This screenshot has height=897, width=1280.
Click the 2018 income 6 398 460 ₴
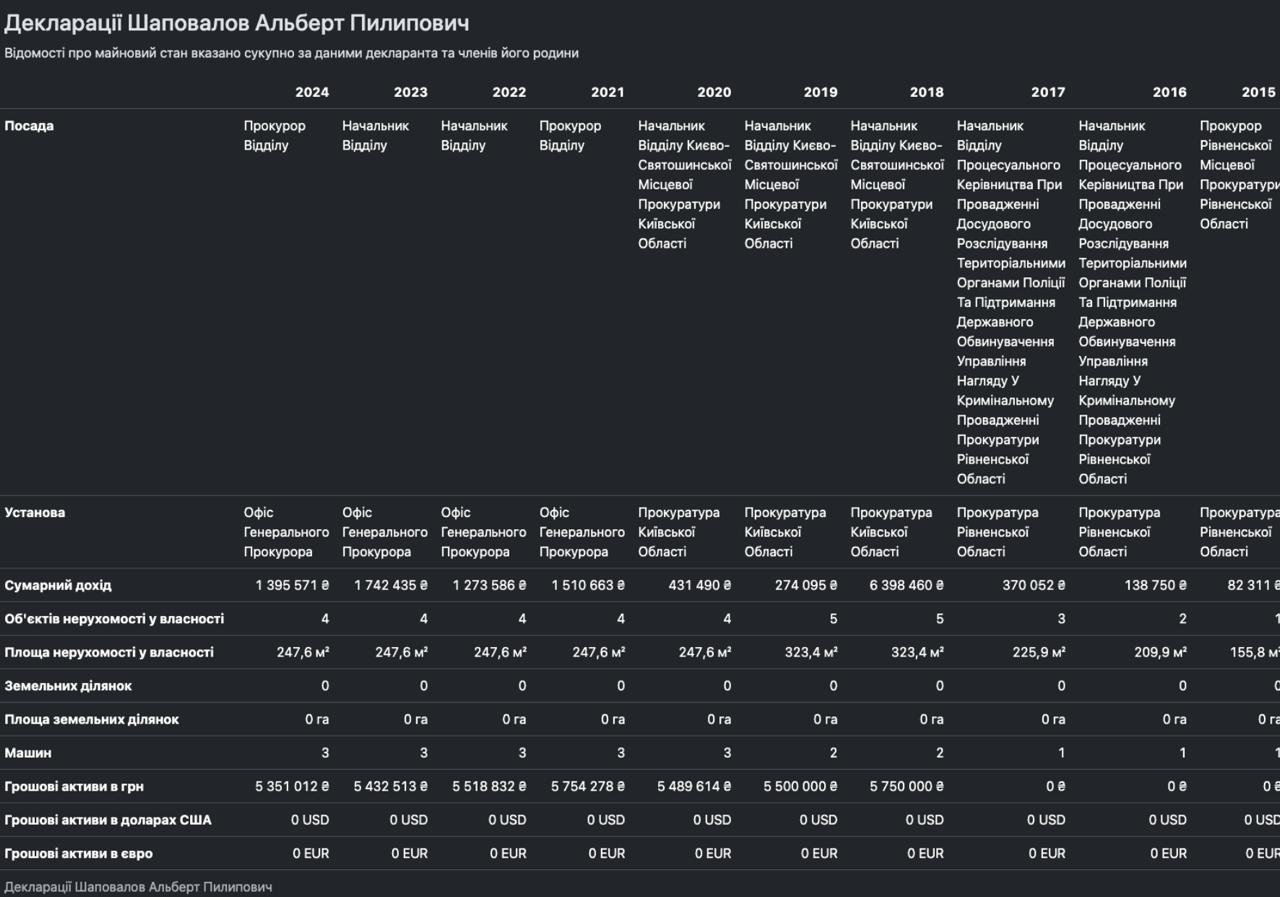point(906,585)
